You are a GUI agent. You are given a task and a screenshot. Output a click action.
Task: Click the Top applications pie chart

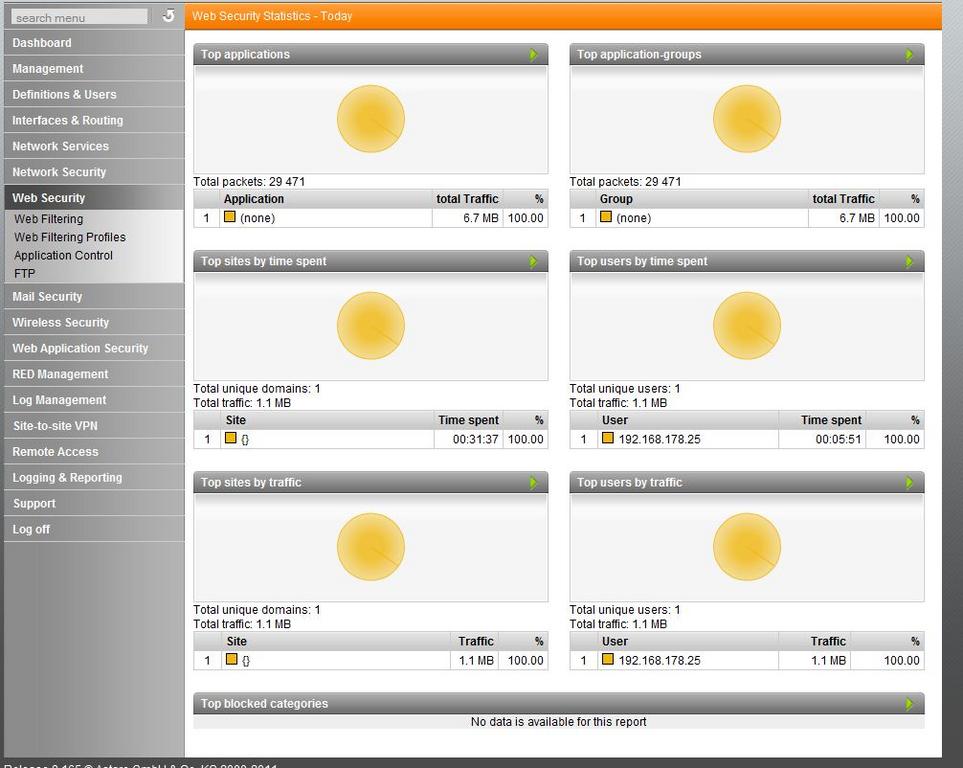pos(371,120)
